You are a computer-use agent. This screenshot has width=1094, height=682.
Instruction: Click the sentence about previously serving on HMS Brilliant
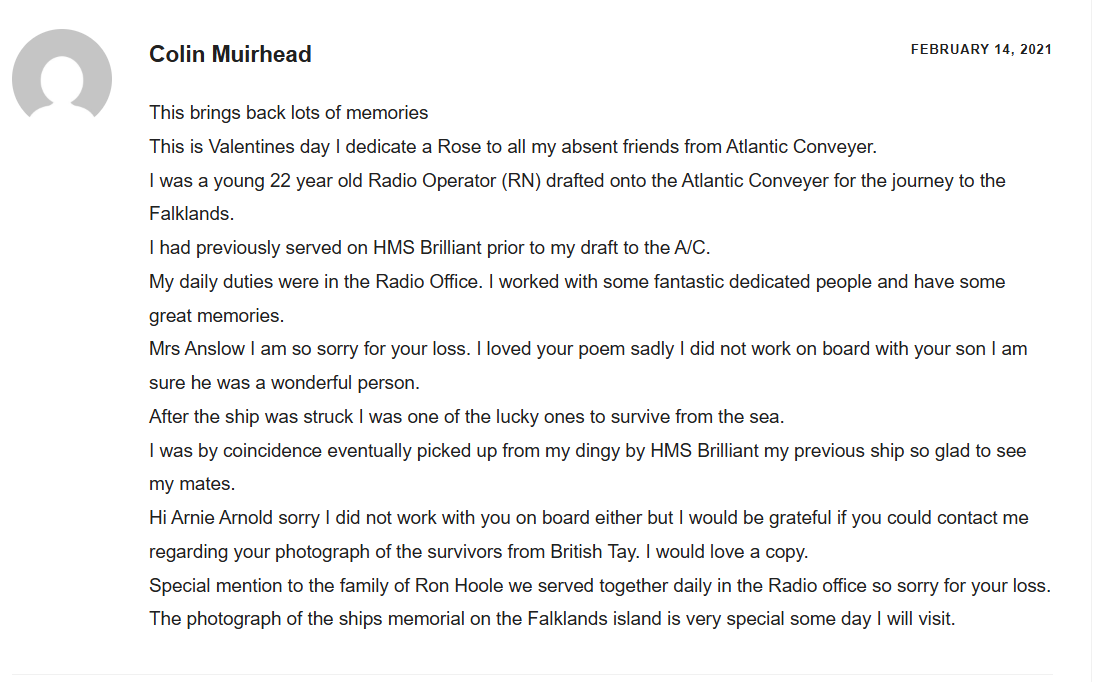coord(429,248)
